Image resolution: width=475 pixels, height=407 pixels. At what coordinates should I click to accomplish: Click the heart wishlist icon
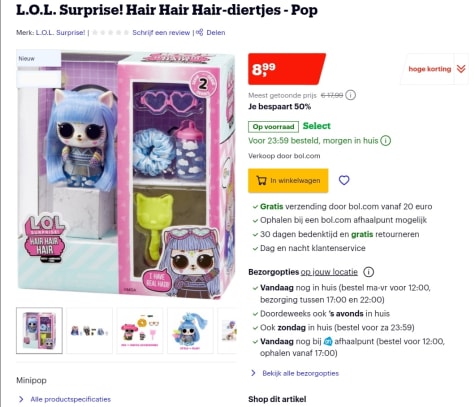point(344,180)
